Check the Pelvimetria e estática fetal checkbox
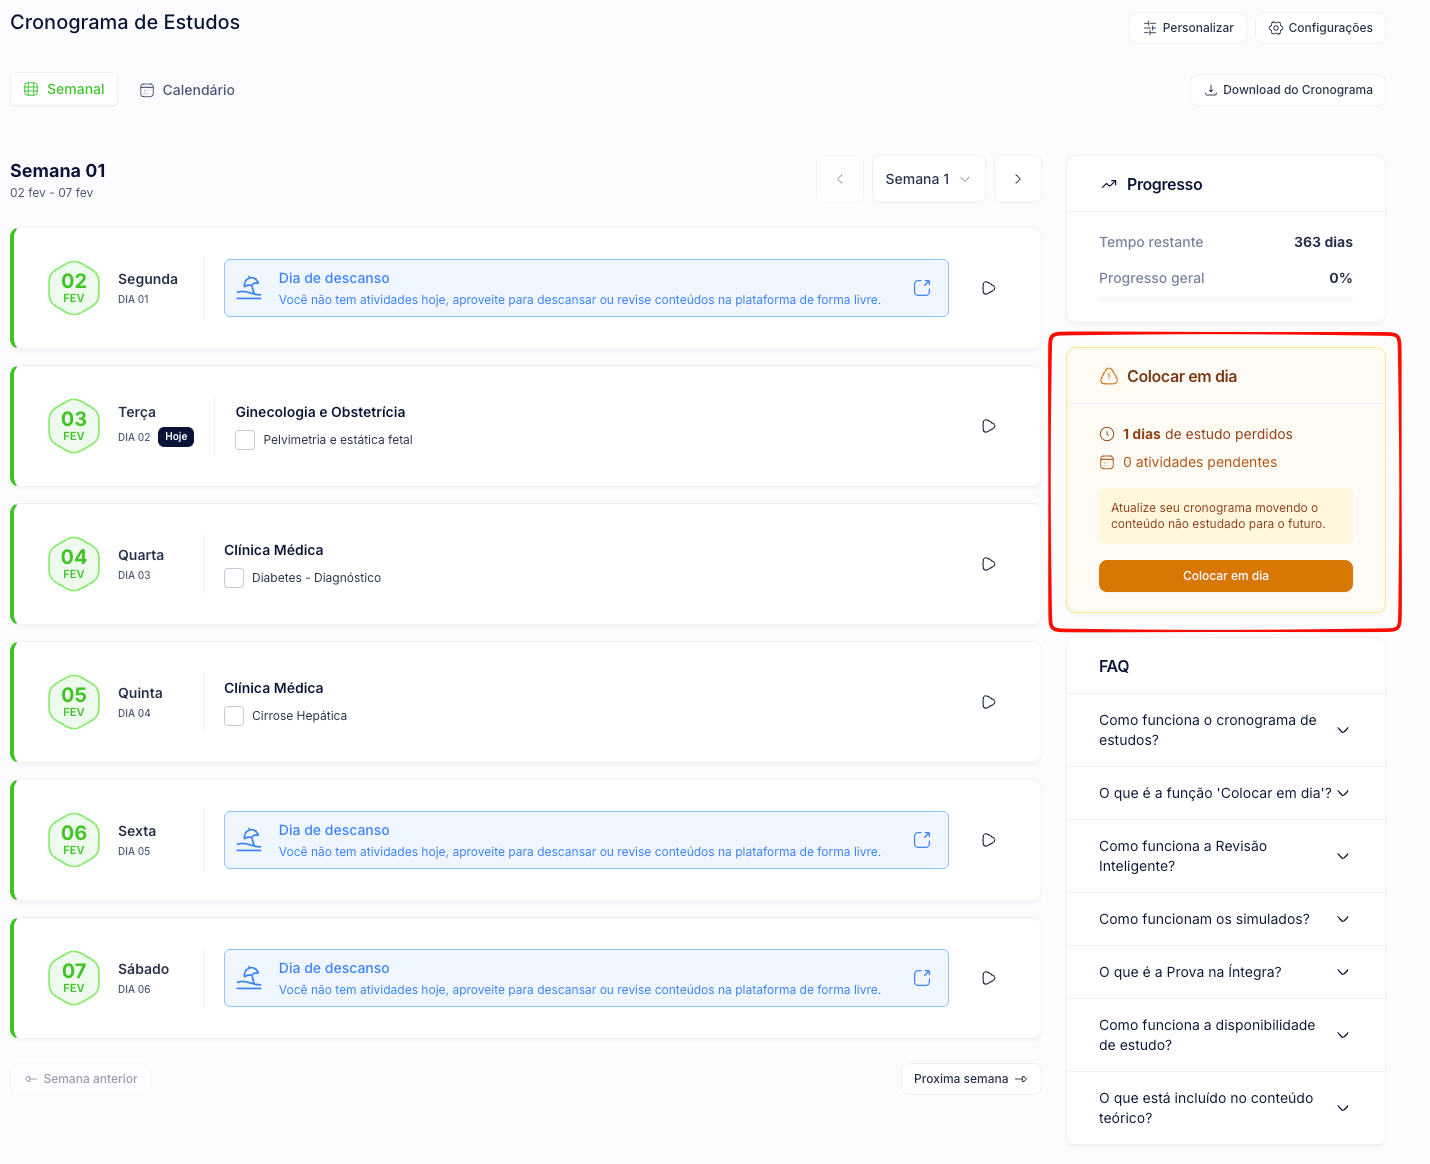 coord(245,440)
